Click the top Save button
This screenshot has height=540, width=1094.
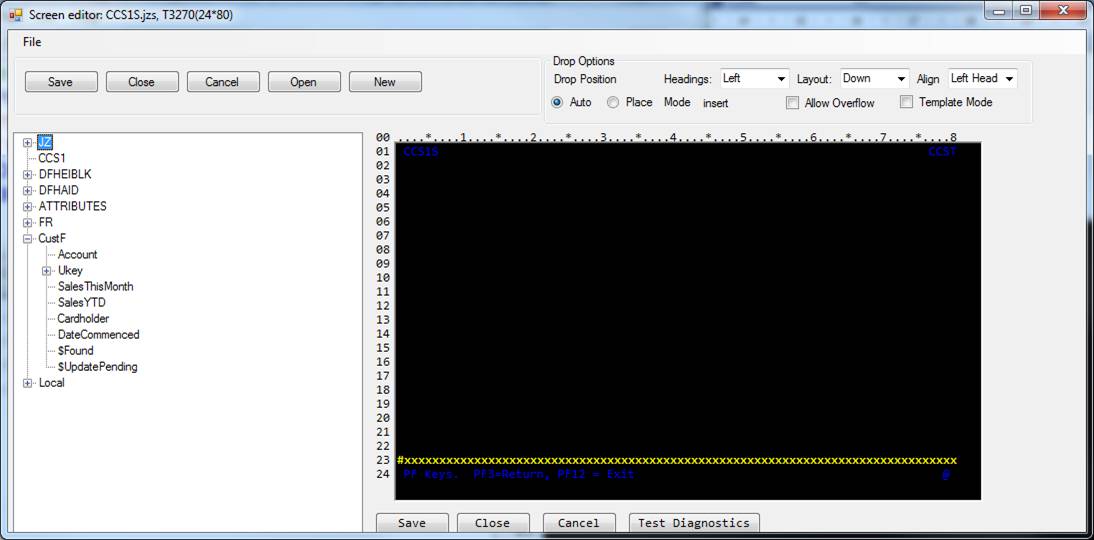[61, 82]
